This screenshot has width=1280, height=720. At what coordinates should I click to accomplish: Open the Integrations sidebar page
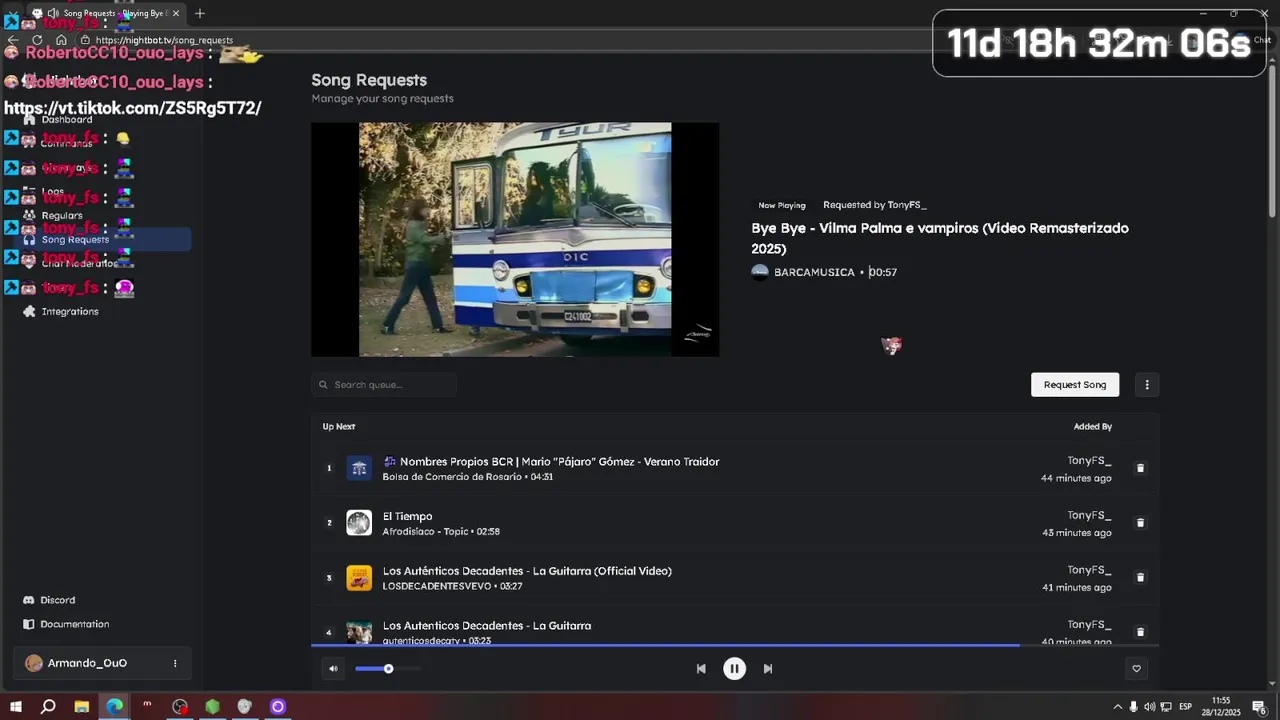coord(70,312)
